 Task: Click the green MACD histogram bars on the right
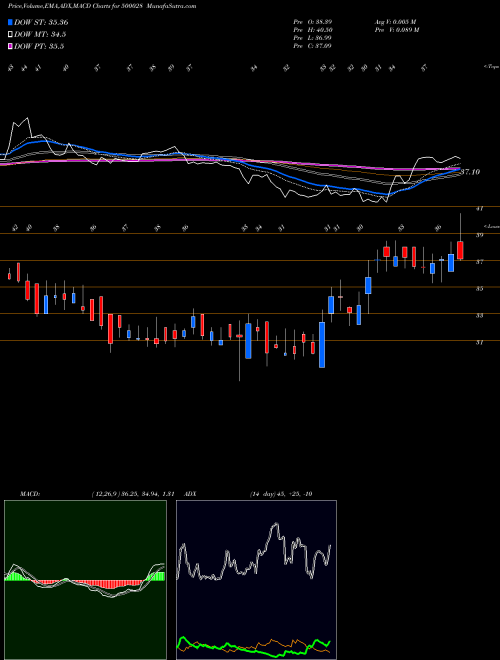(157, 576)
